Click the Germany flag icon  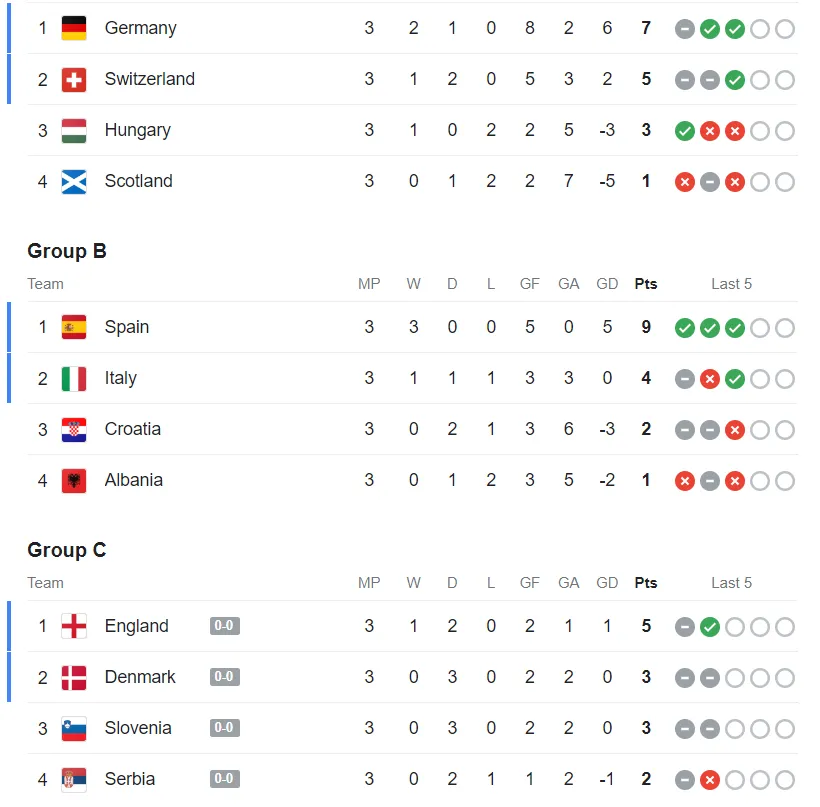(74, 28)
